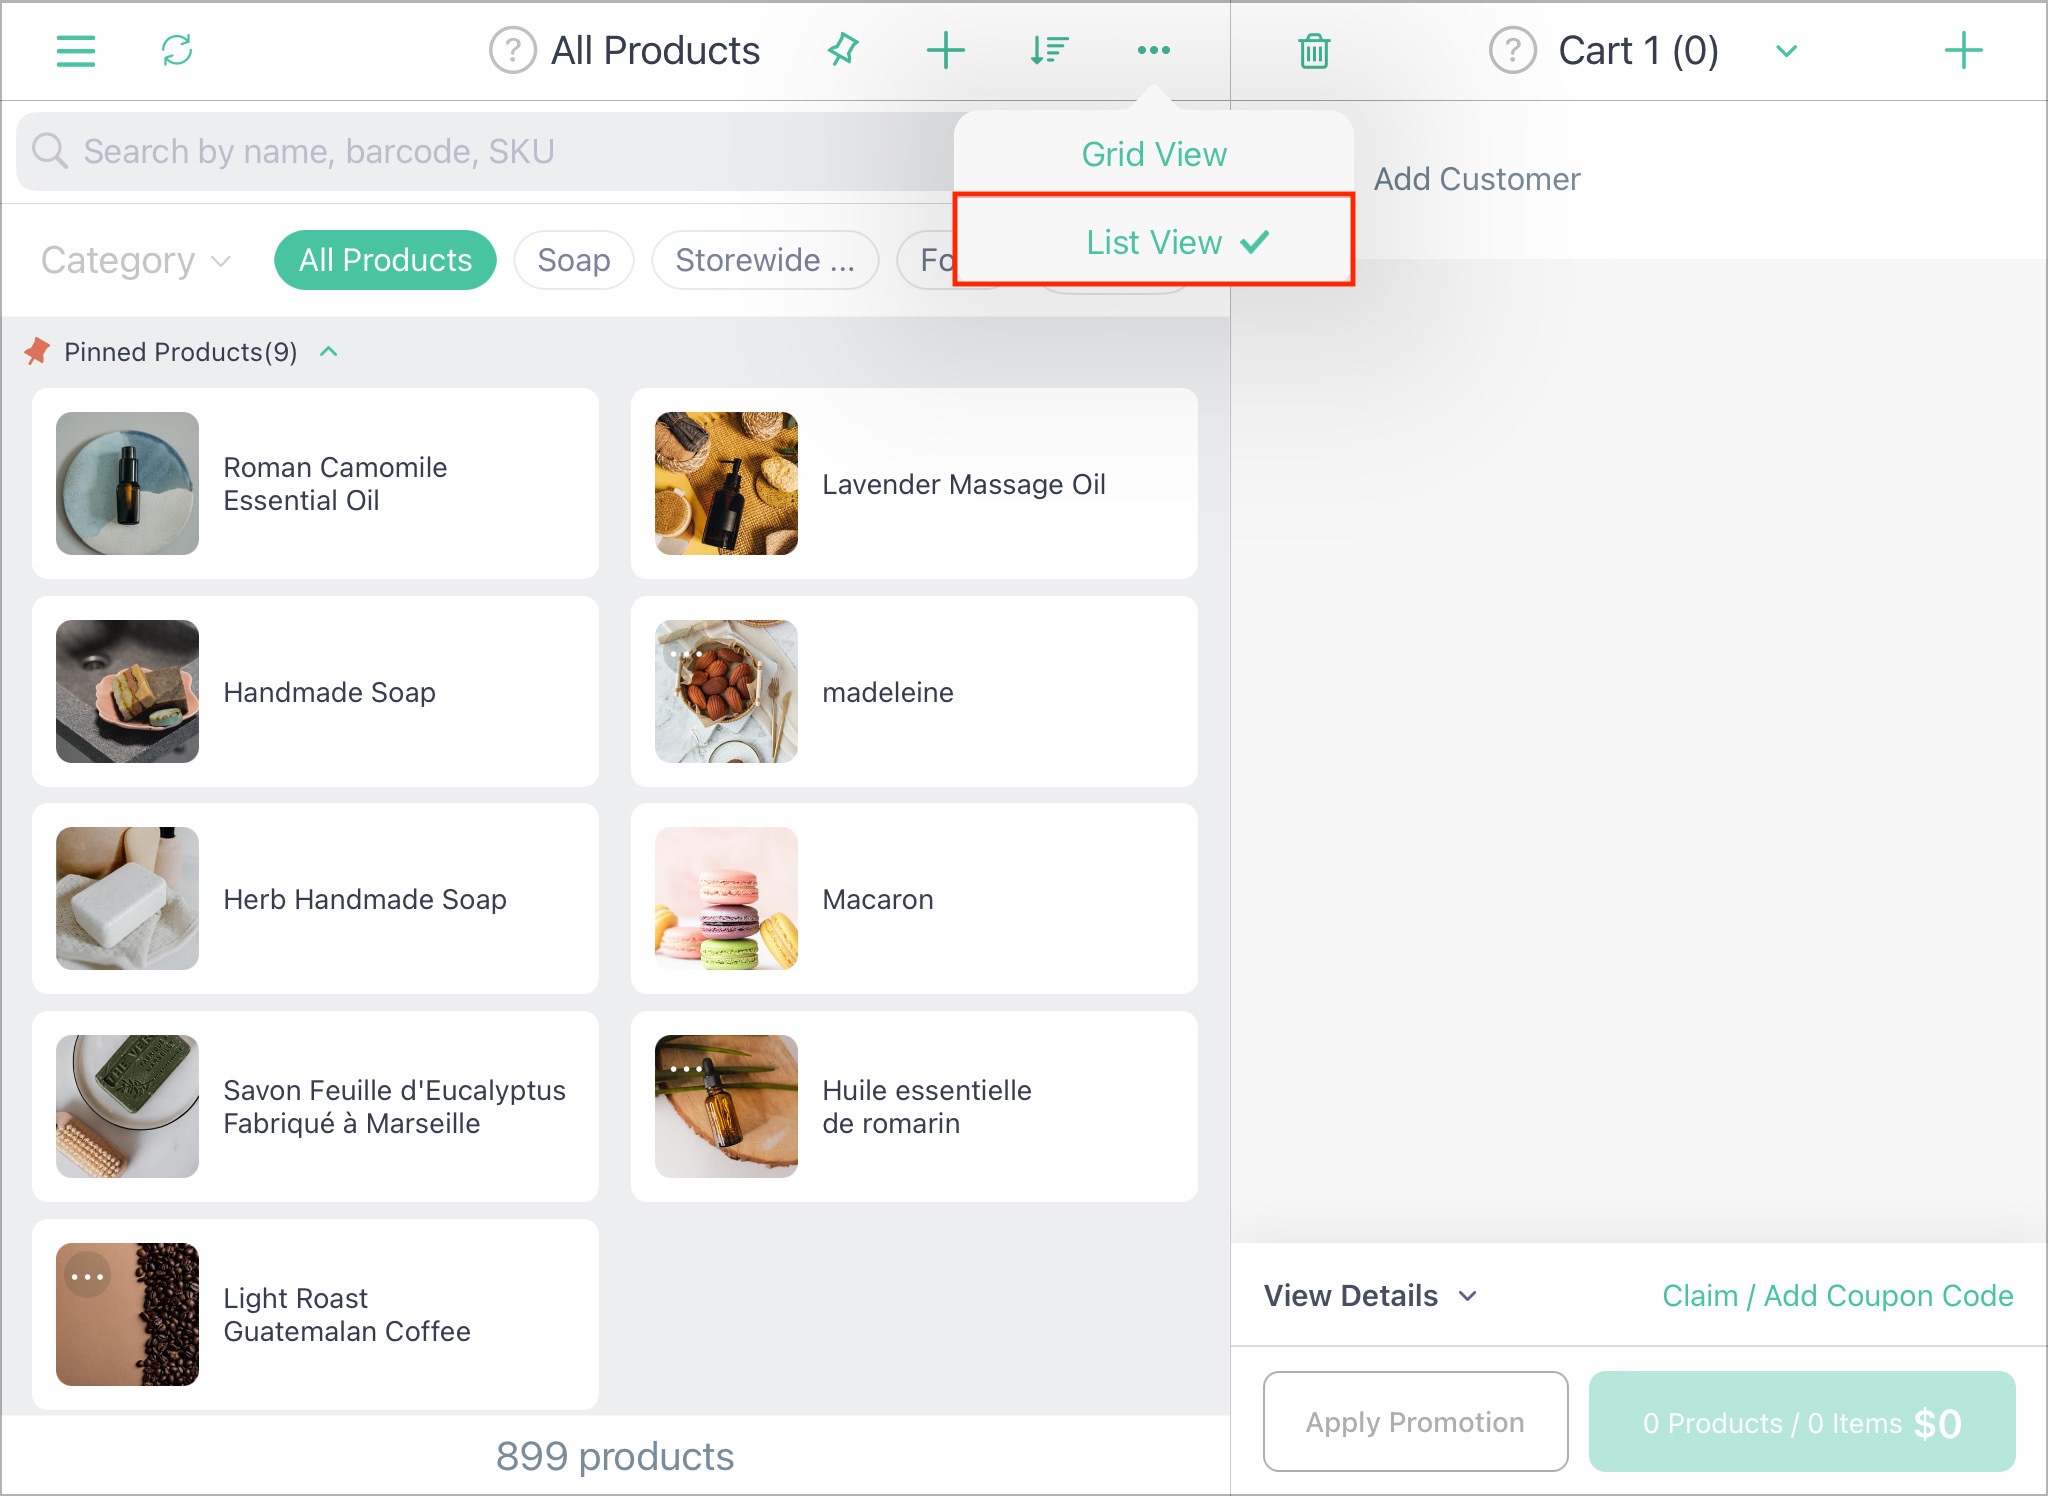2048x1496 pixels.
Task: Open help icon beside Cart 1
Action: click(x=1512, y=50)
